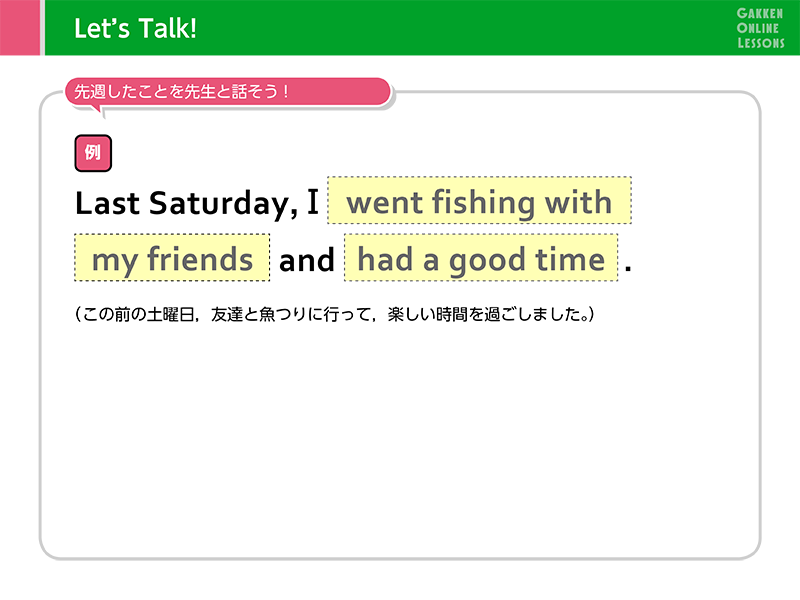Viewport: 800px width, 600px height.
Task: Click the empty white area below the translation
Action: [400, 440]
